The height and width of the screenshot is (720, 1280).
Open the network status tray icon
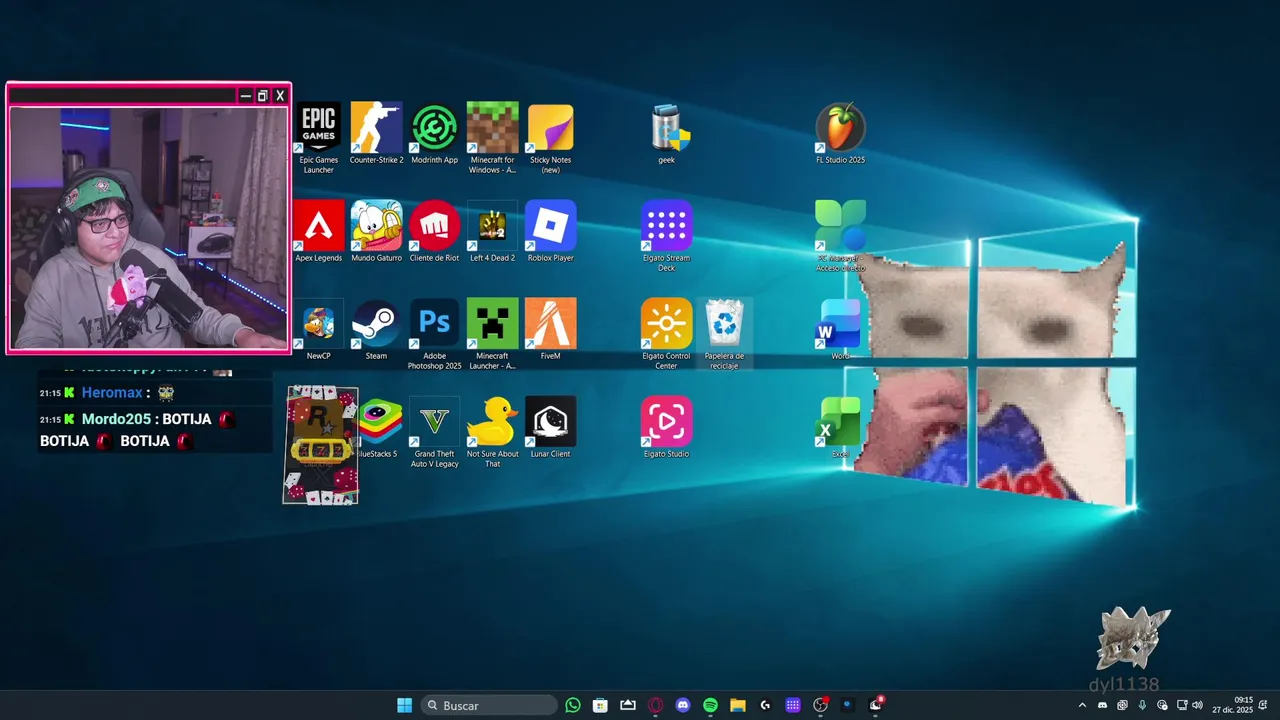click(x=1182, y=705)
